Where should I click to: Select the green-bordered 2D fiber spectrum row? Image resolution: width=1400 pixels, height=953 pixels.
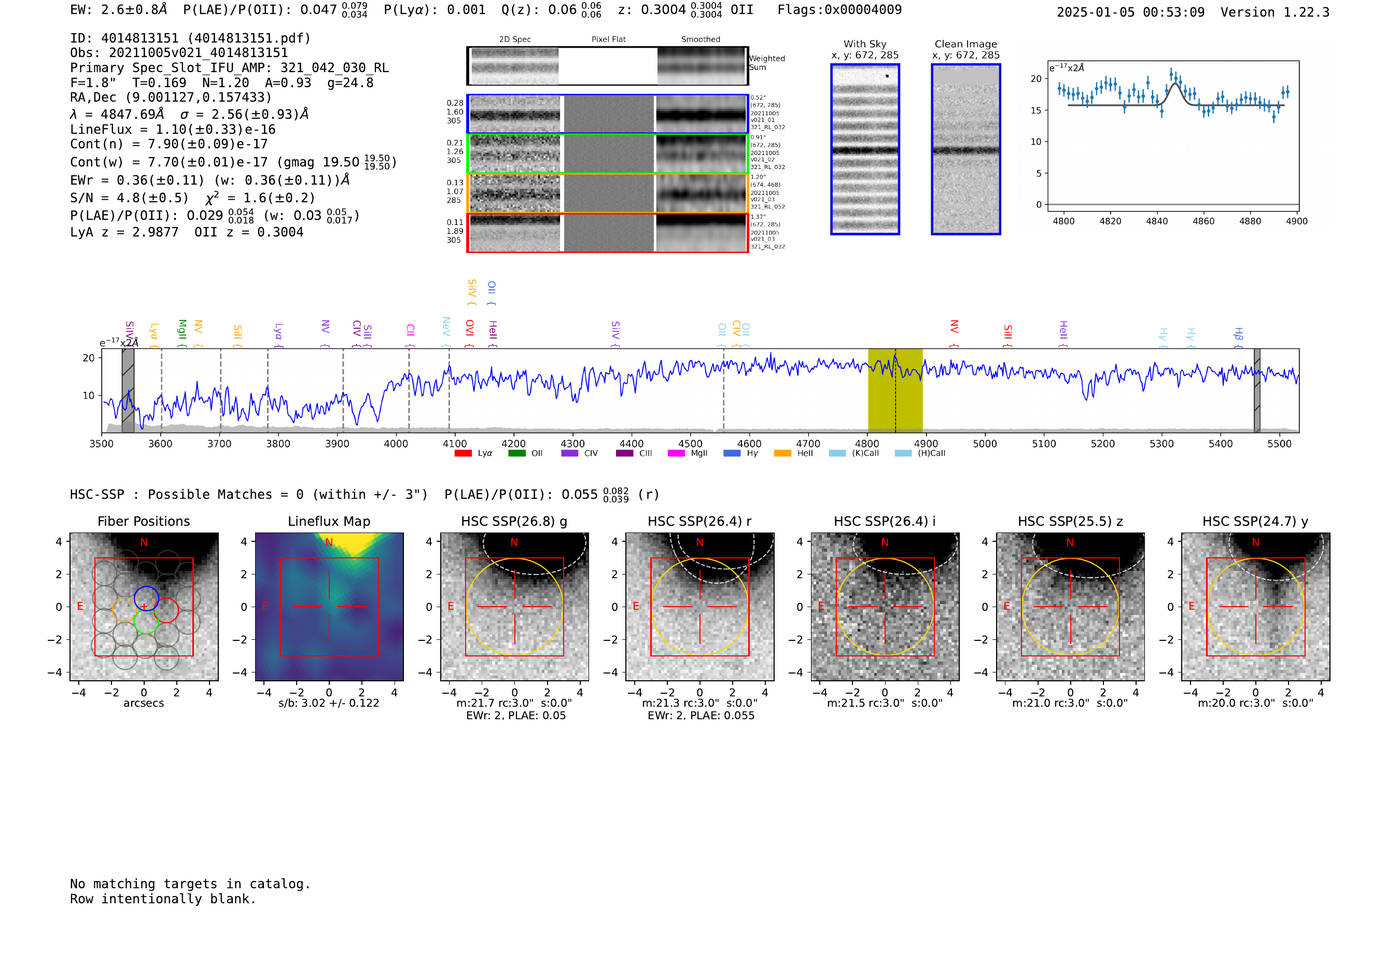(x=608, y=154)
